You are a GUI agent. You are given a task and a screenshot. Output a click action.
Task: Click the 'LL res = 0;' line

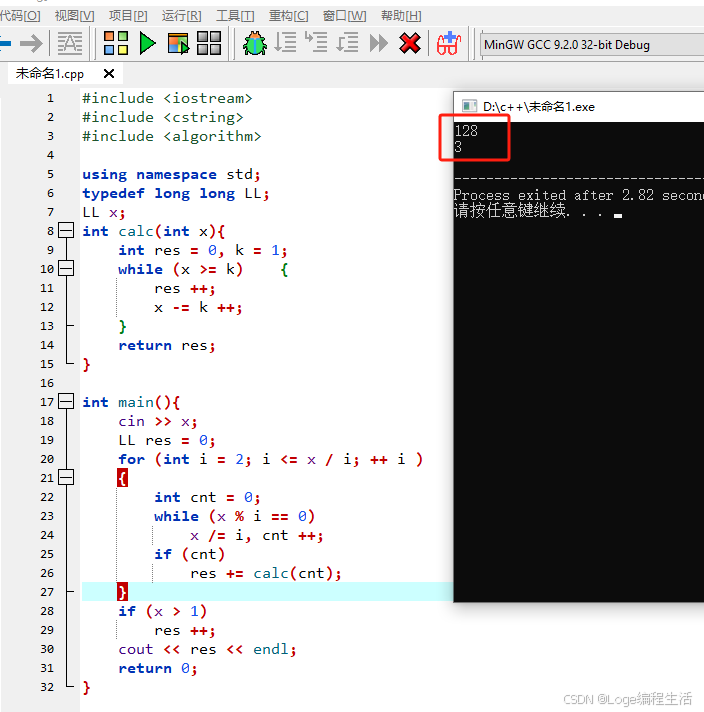tap(167, 440)
